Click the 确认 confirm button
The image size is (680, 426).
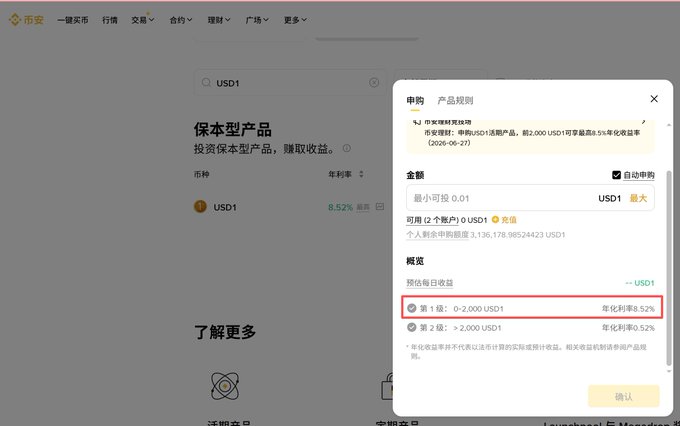pyautogui.click(x=624, y=396)
